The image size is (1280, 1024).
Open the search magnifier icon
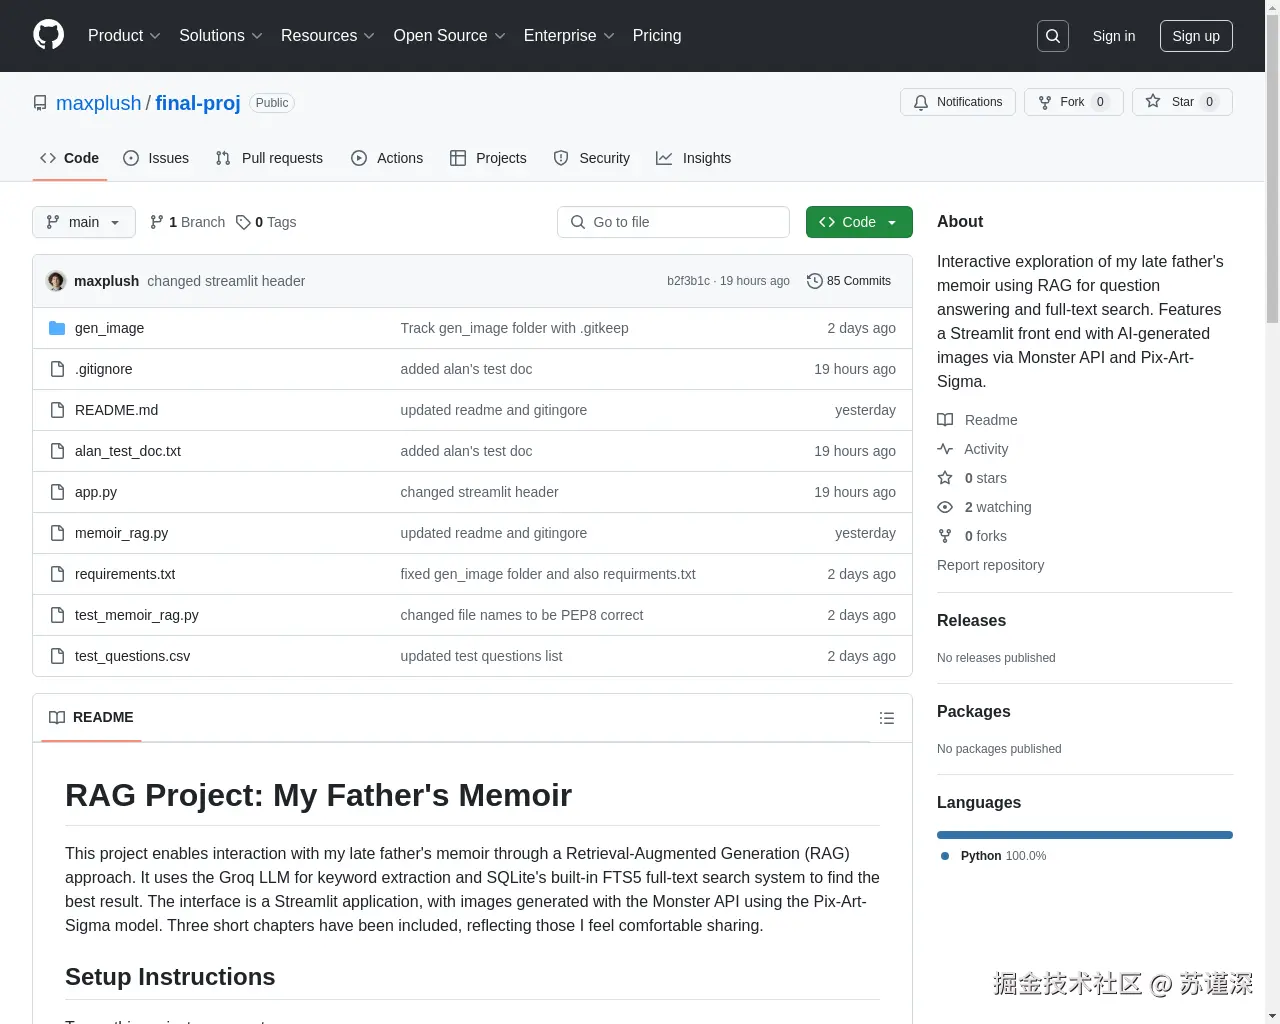pyautogui.click(x=1053, y=36)
